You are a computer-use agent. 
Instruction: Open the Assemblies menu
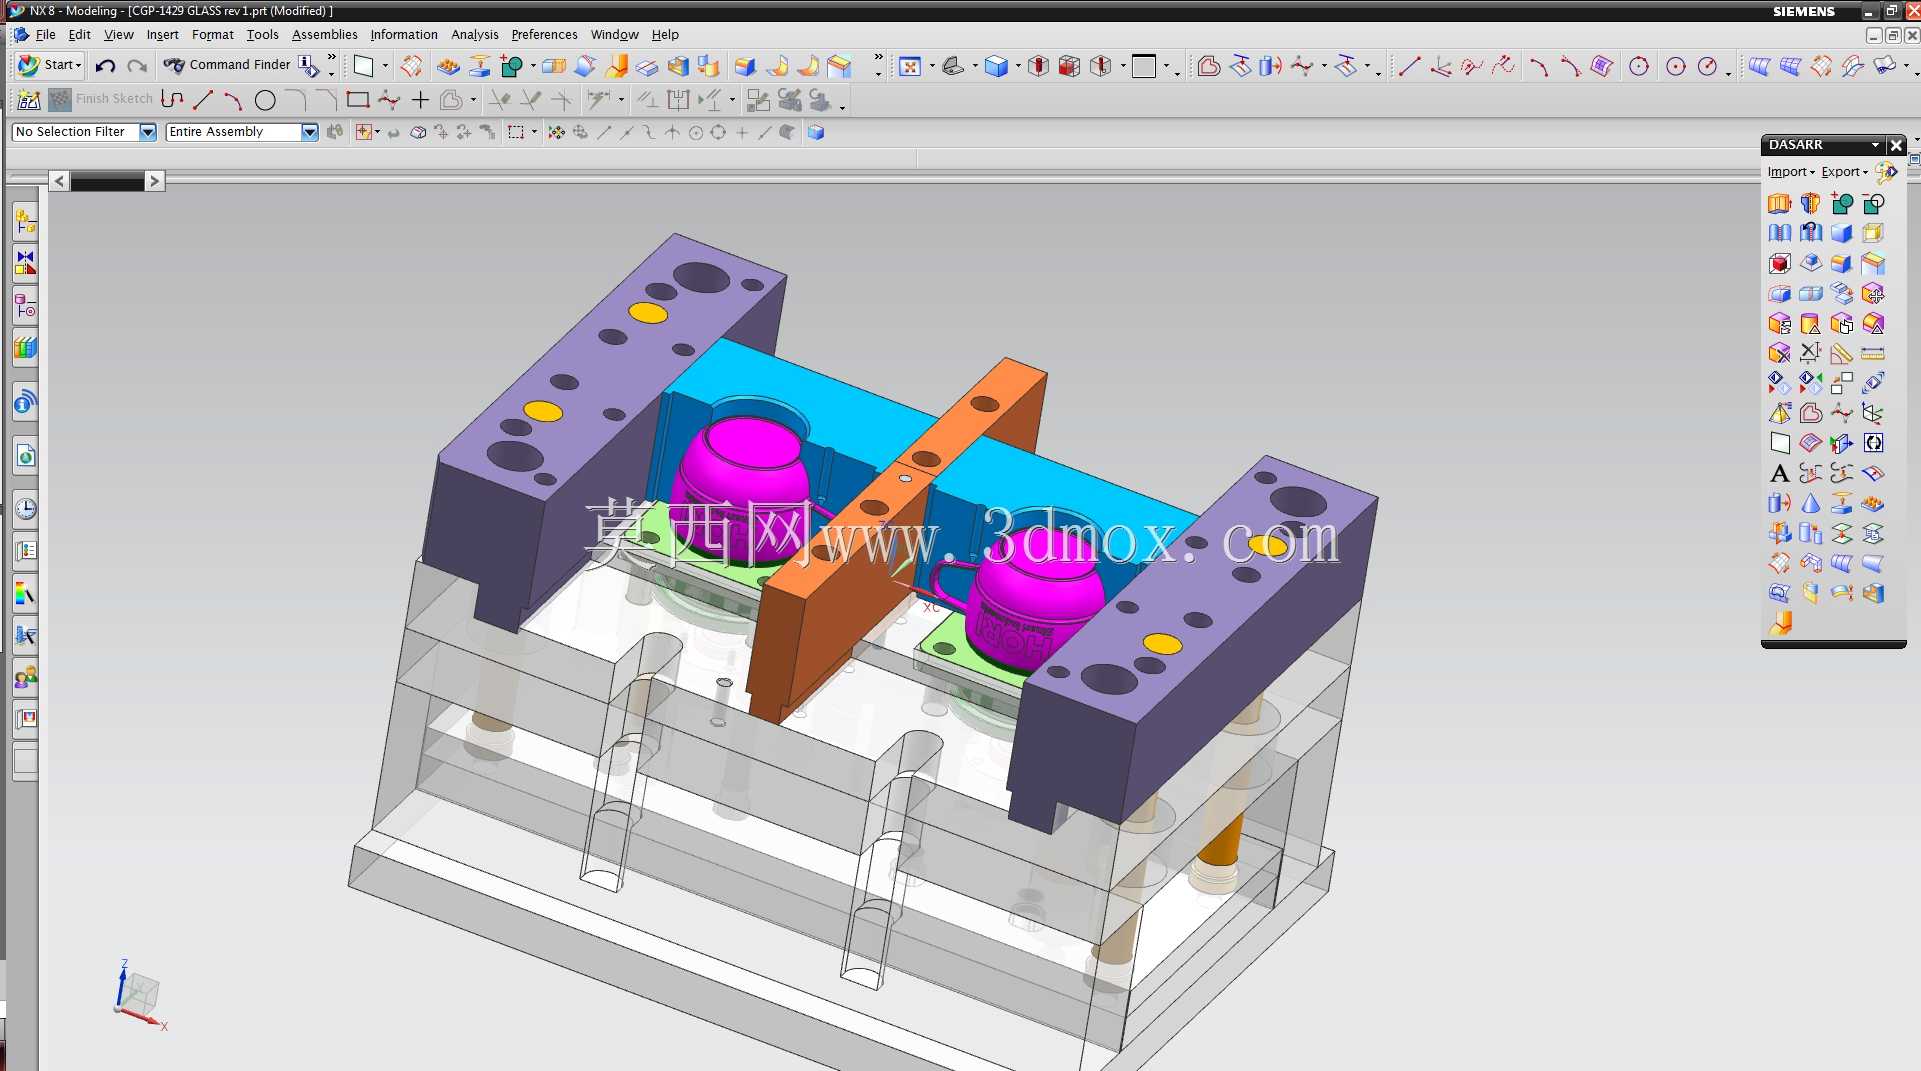pos(324,35)
